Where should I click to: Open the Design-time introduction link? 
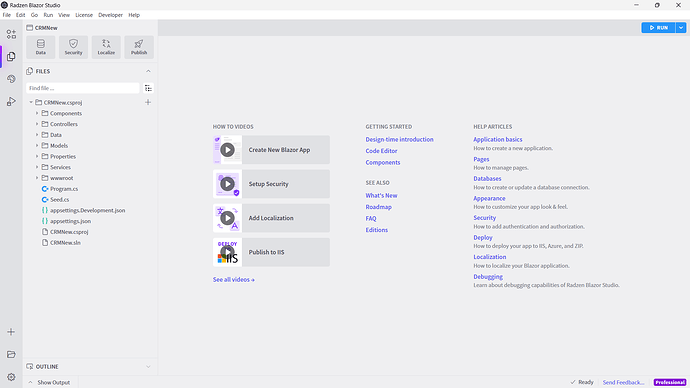click(x=399, y=139)
